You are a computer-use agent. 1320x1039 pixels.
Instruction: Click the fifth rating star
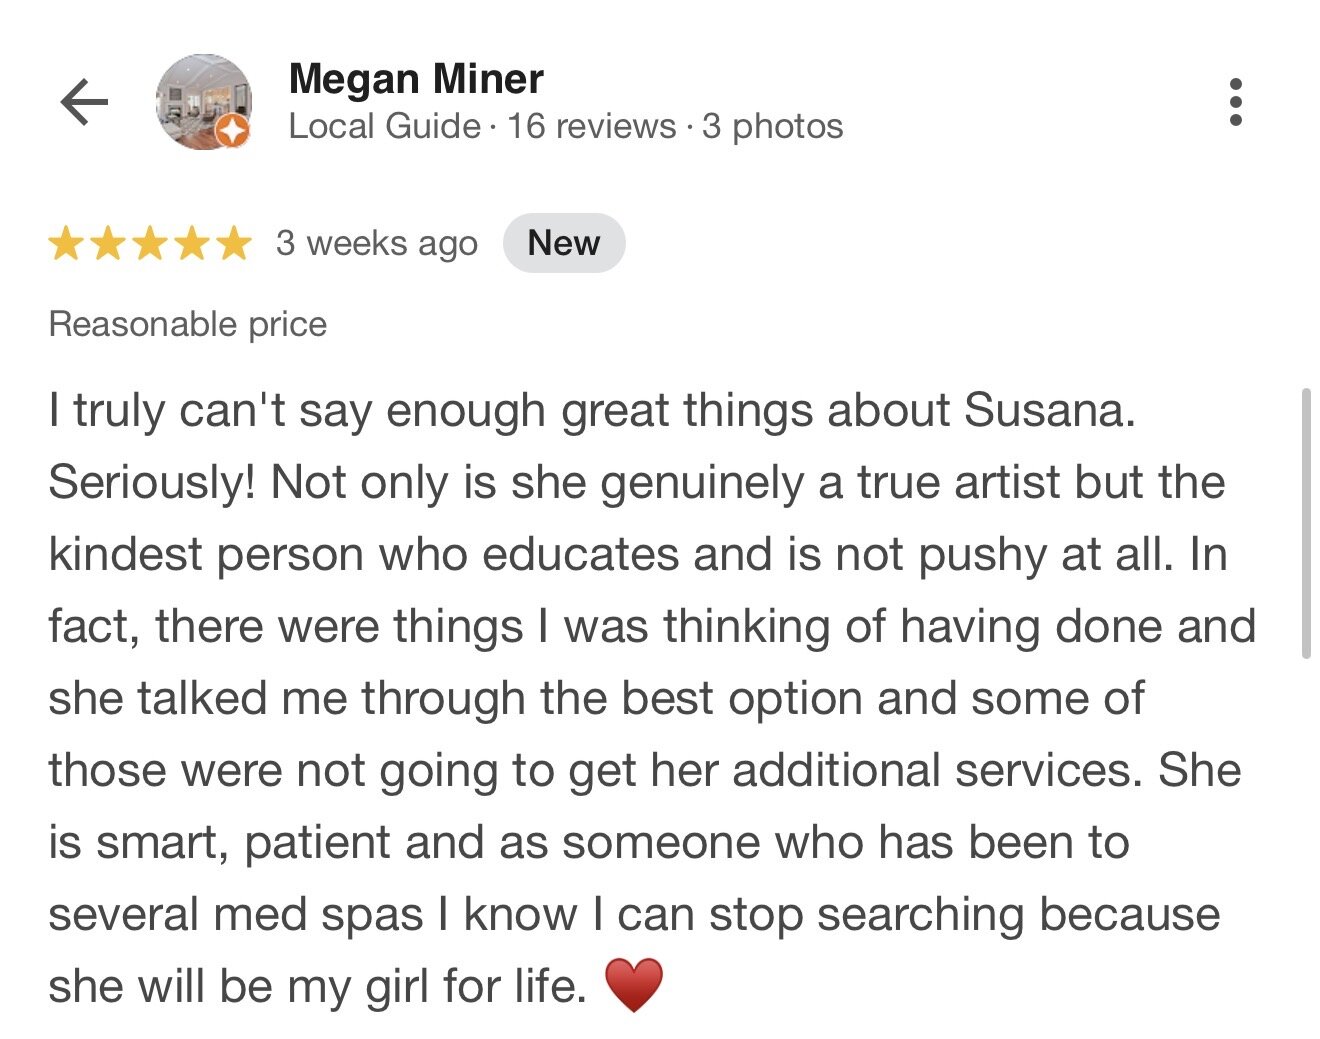pyautogui.click(x=234, y=244)
